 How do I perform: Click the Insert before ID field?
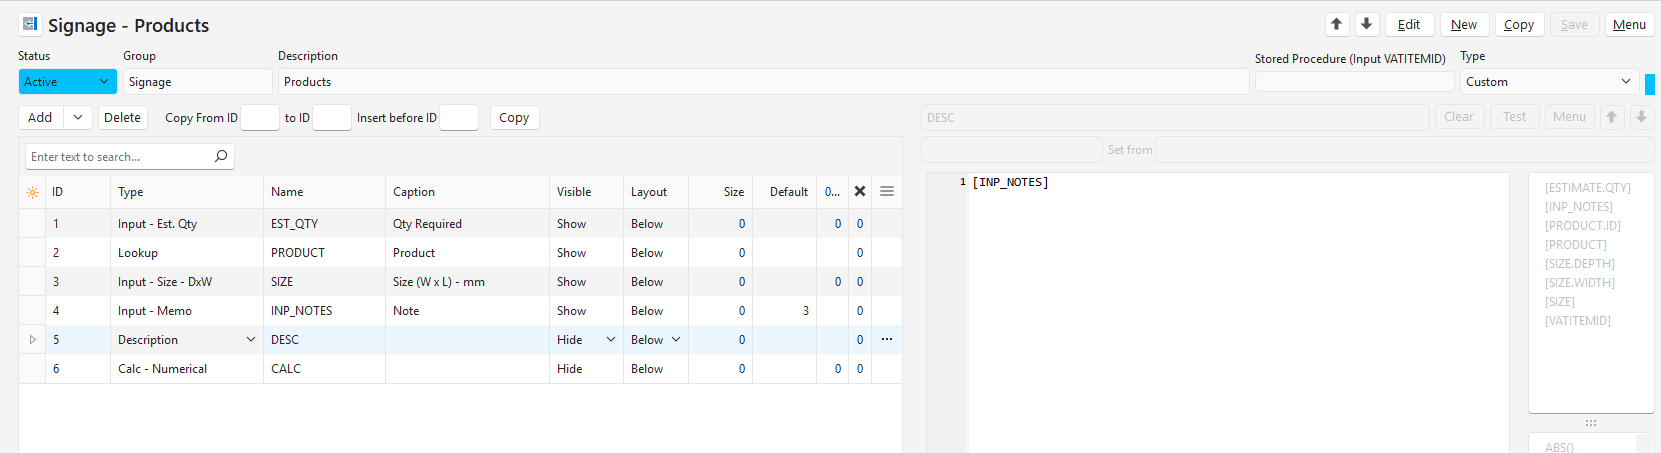[x=459, y=118]
